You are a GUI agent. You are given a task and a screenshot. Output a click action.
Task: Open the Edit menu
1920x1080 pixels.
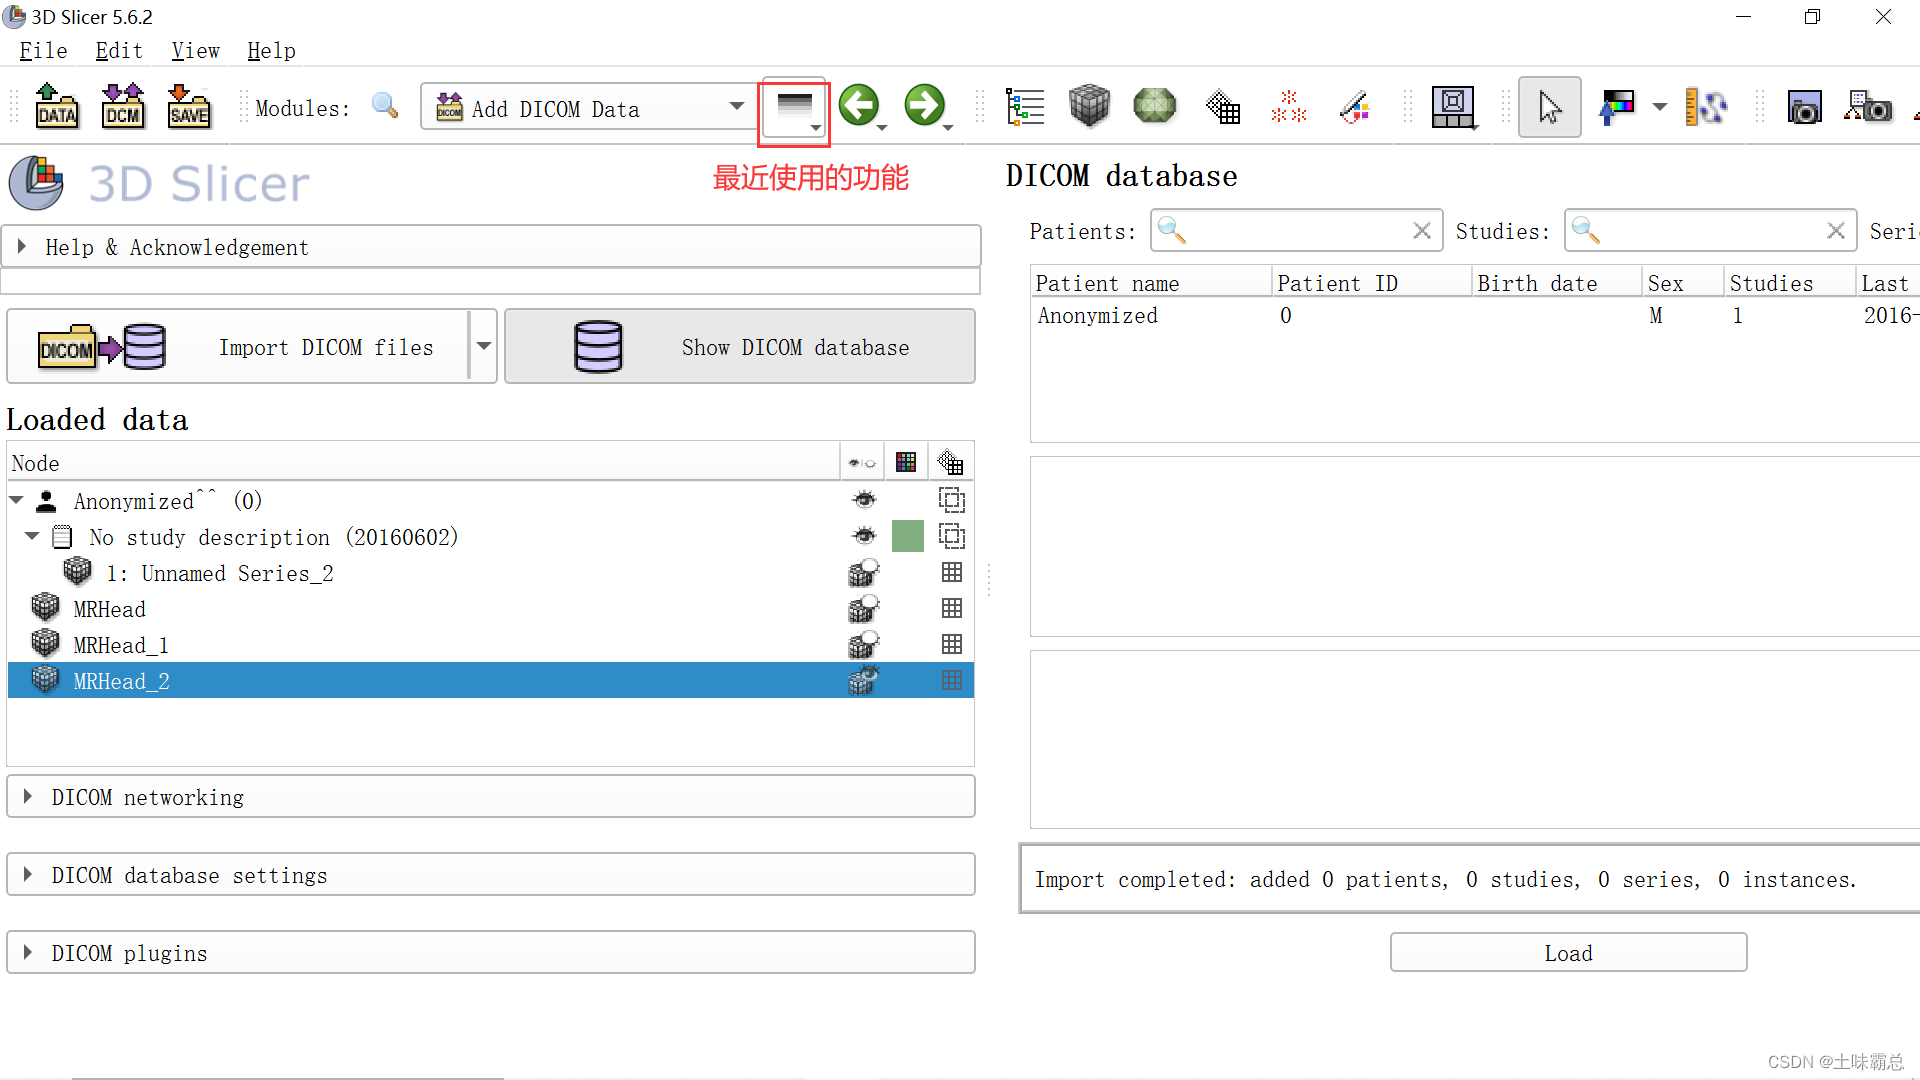[119, 51]
